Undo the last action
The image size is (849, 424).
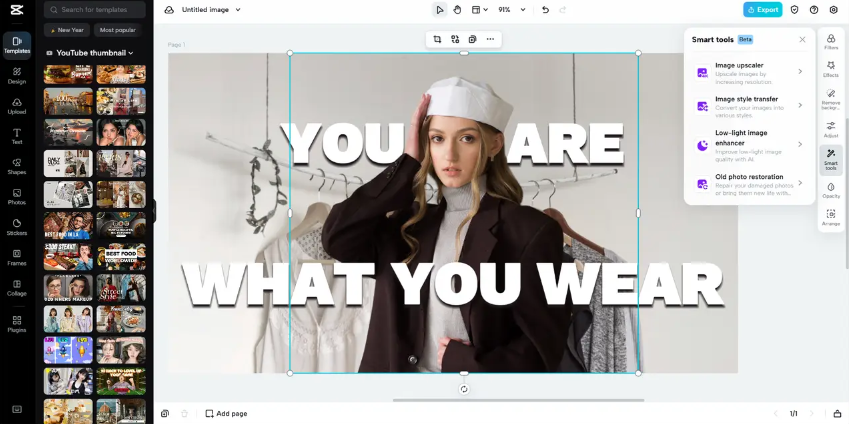point(545,10)
